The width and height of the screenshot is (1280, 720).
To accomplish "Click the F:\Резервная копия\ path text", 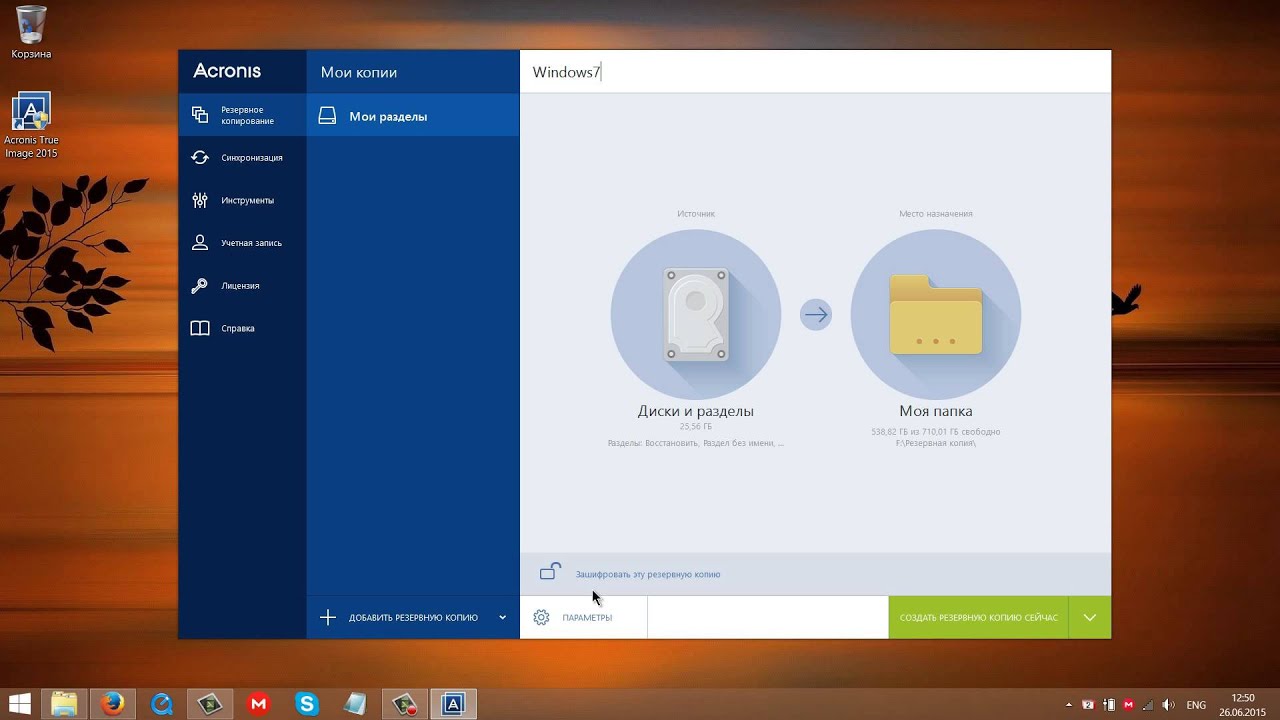I will (936, 442).
